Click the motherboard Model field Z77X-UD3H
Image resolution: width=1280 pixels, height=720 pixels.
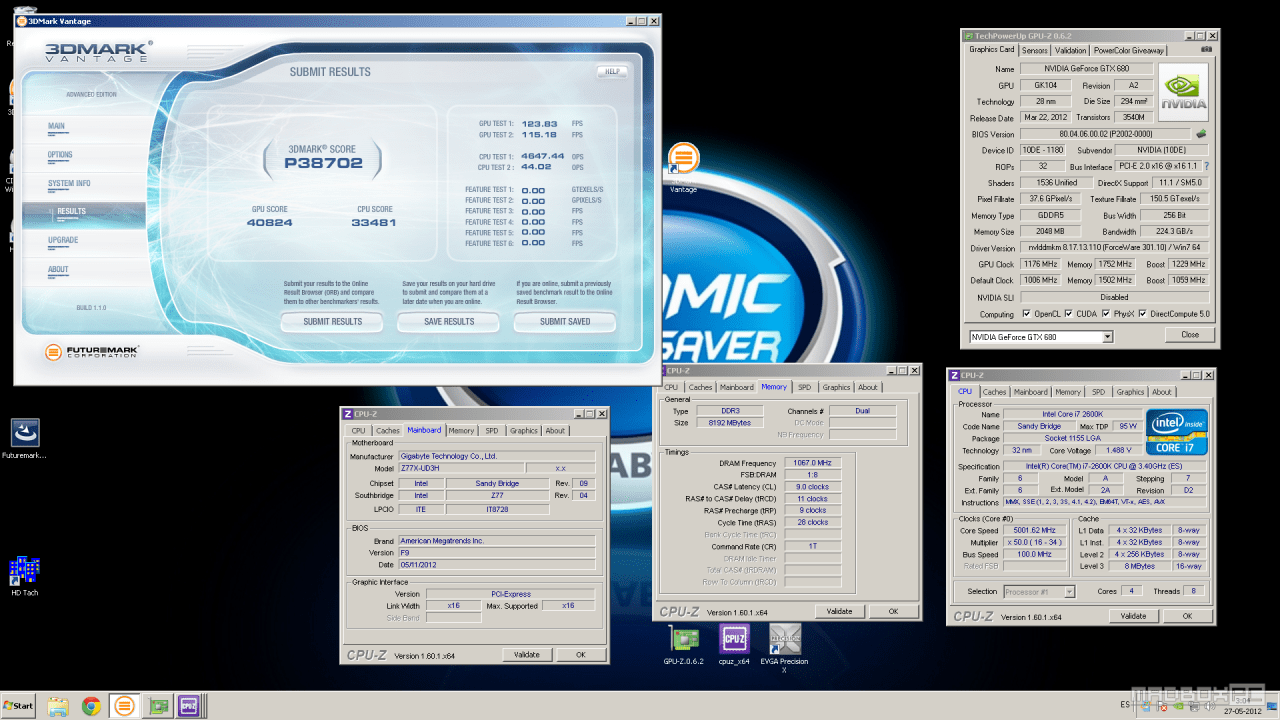click(461, 468)
